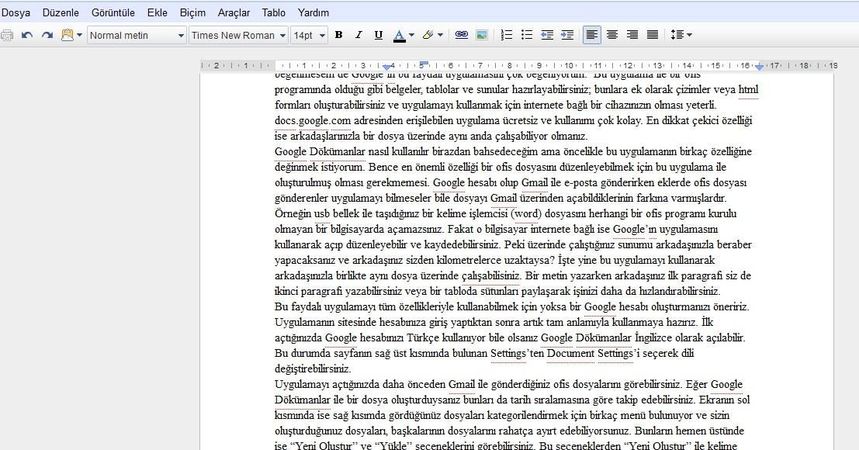Expand the 14pt font size dropdown
Viewport: 859px width, 450px height.
point(307,35)
